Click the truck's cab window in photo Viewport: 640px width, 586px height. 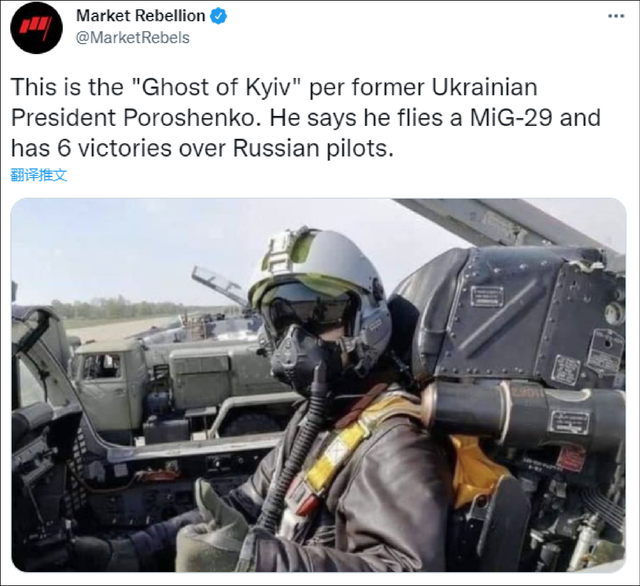(101, 366)
